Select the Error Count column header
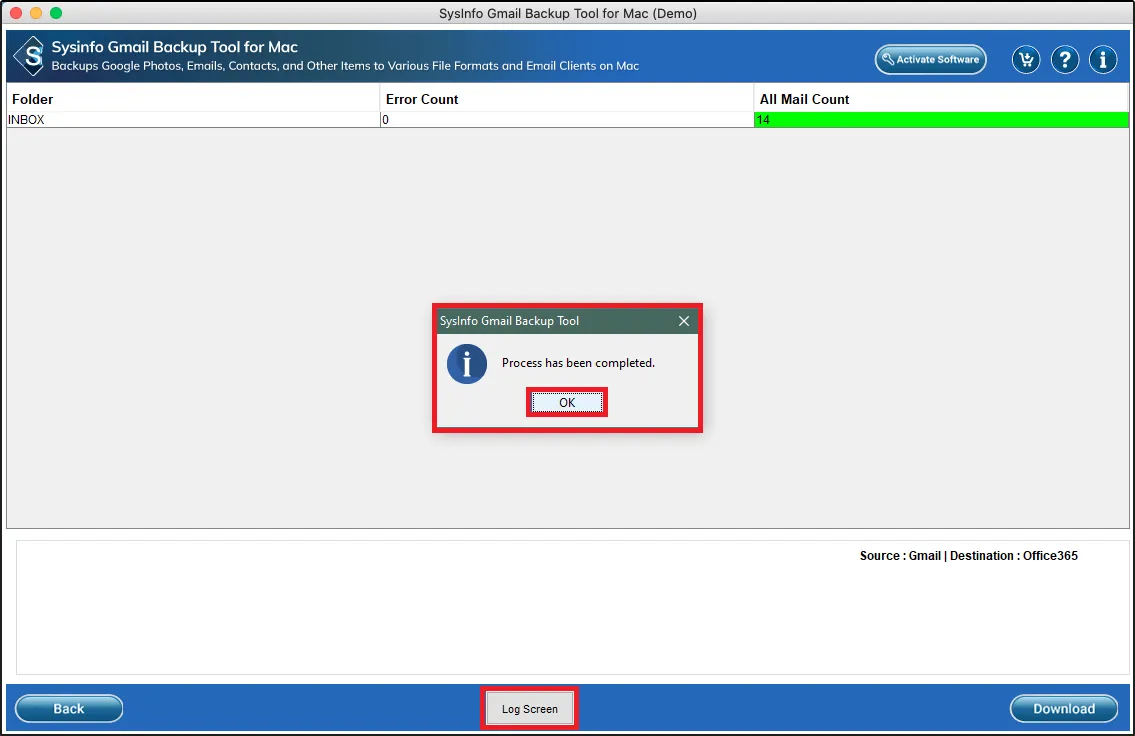 click(567, 99)
